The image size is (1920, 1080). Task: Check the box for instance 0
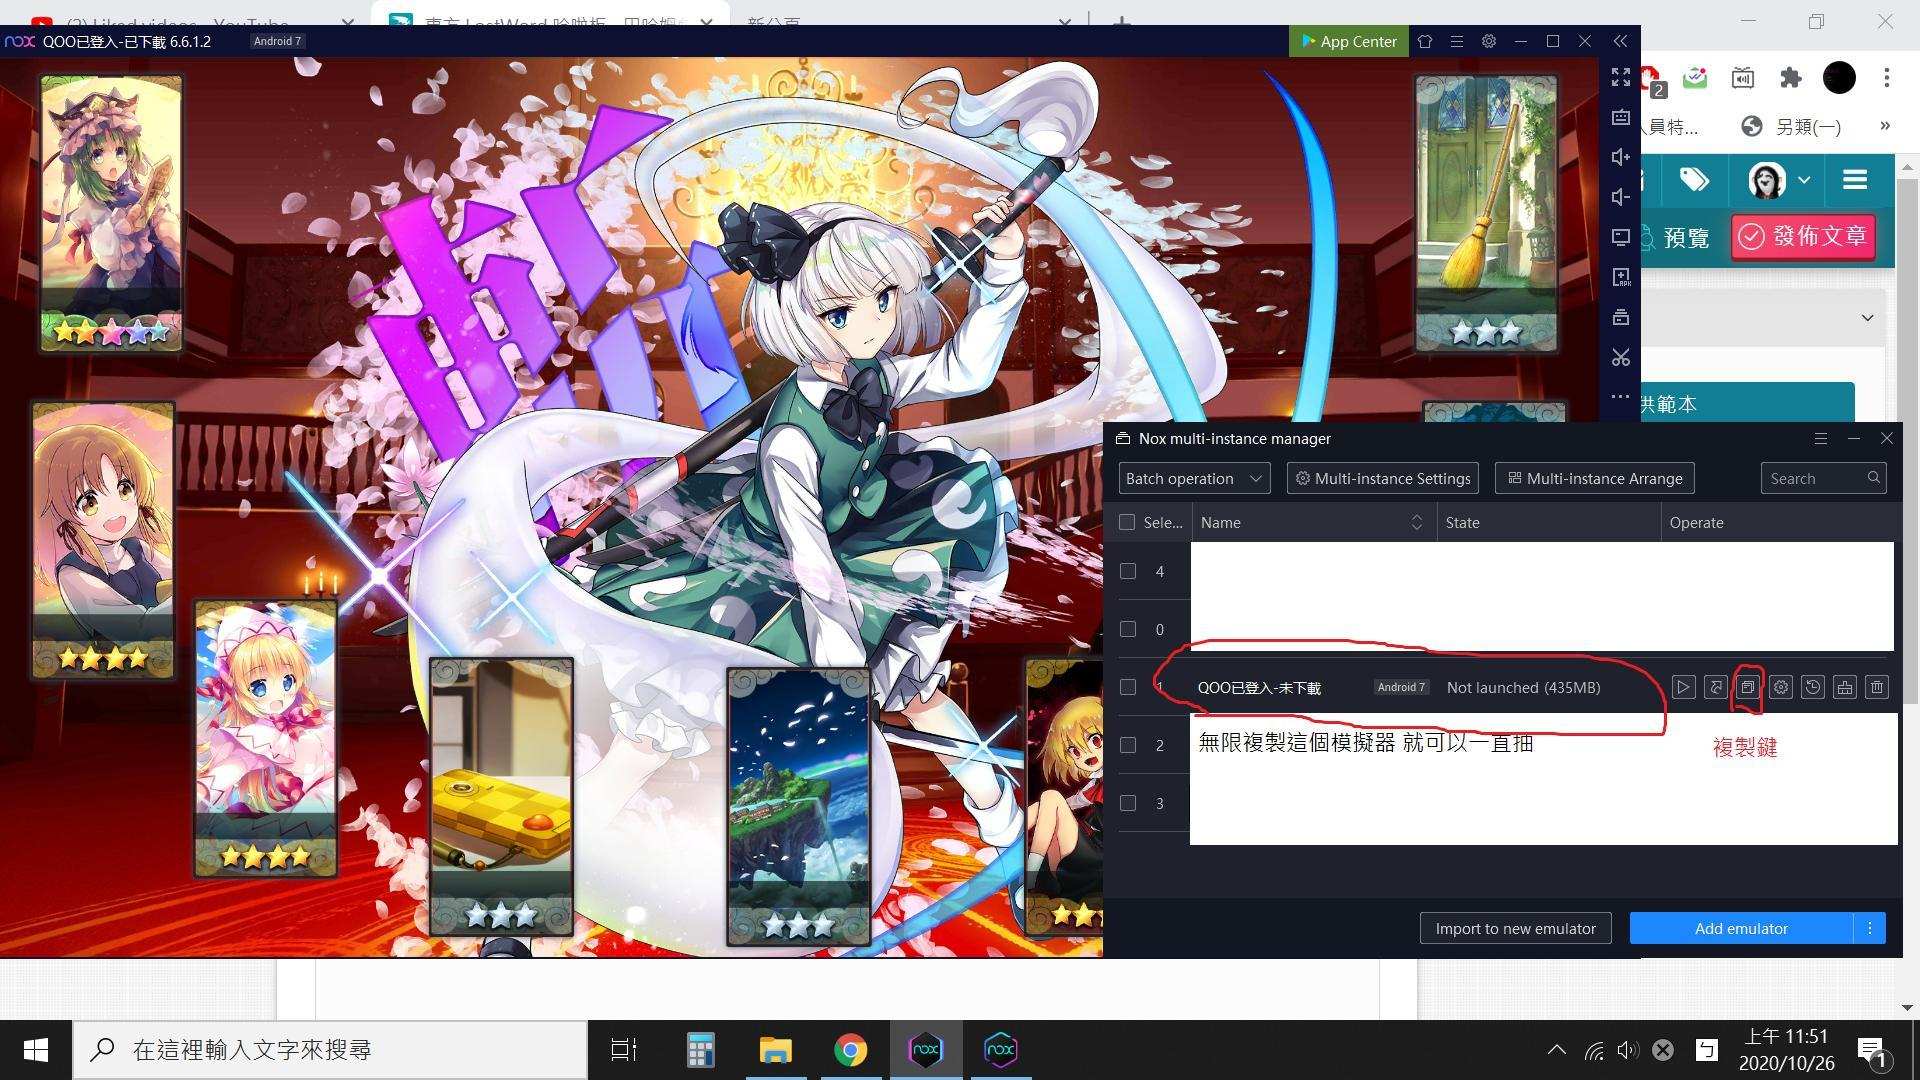[x=1128, y=629]
